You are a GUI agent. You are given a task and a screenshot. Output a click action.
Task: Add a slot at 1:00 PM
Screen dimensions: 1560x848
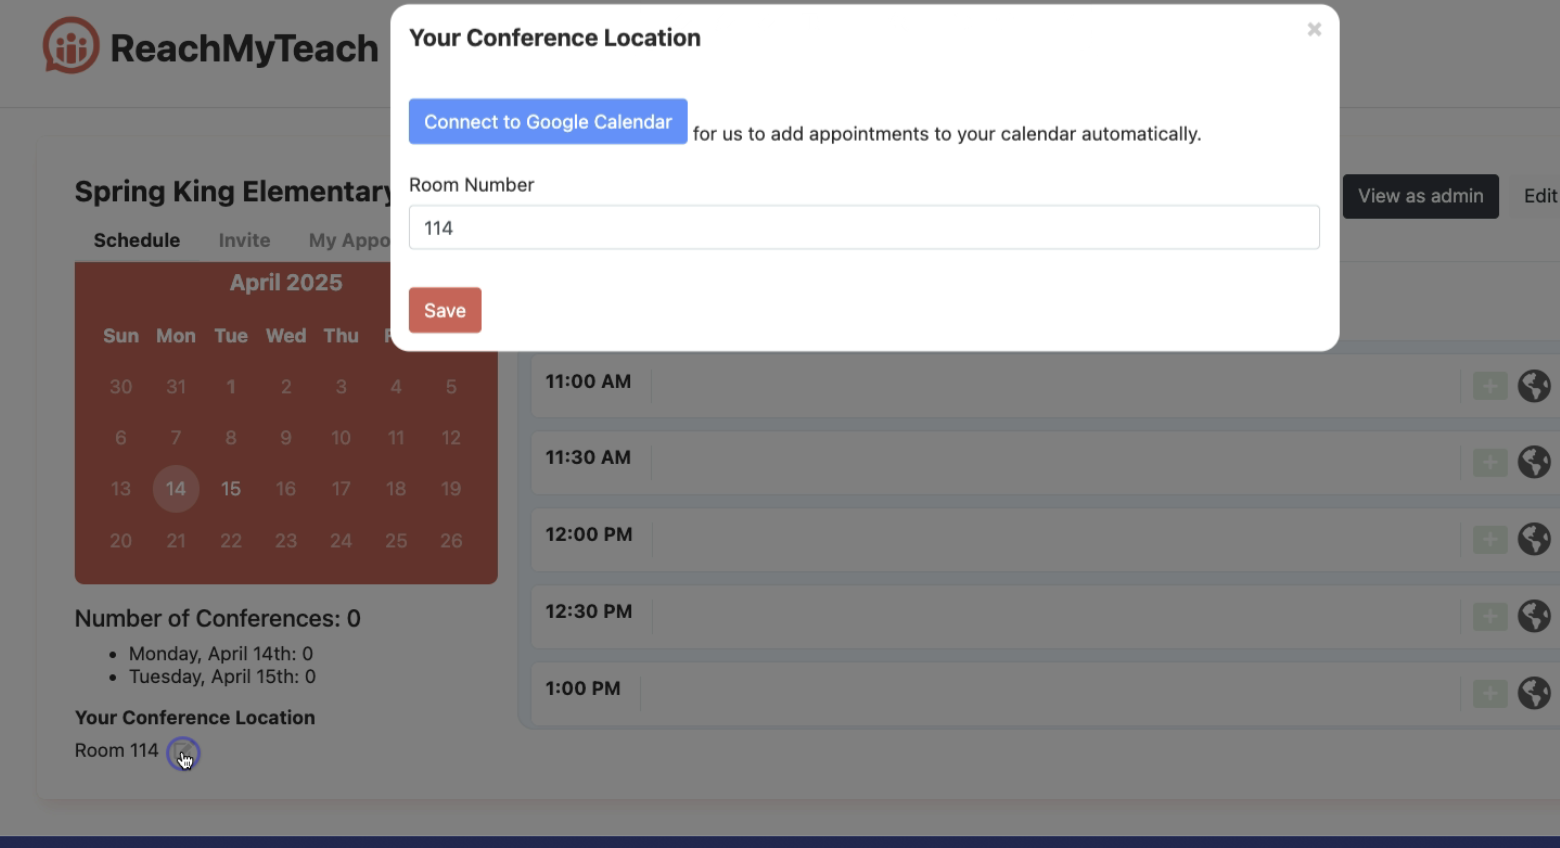[1489, 693]
